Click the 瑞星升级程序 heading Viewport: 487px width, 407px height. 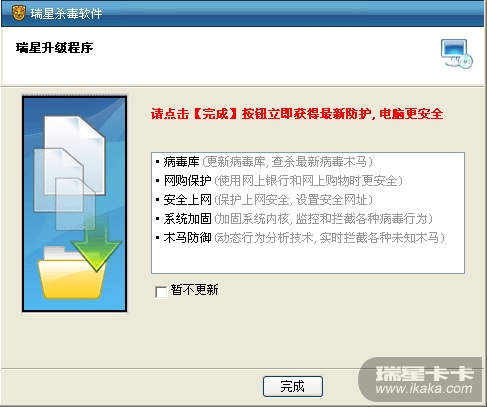pyautogui.click(x=54, y=48)
